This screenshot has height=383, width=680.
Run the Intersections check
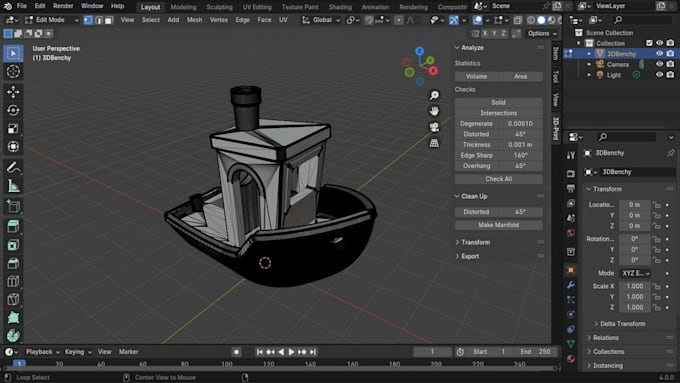coord(499,113)
